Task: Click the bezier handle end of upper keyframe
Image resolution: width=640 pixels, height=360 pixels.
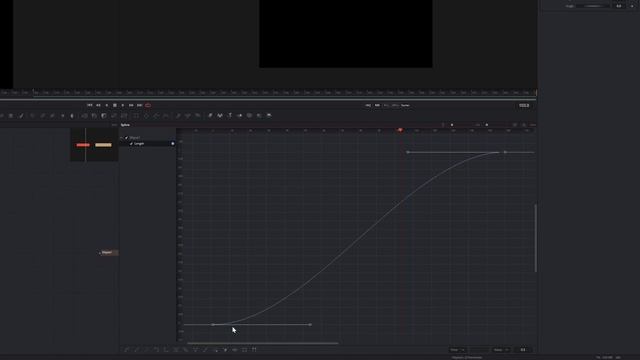Action: coord(408,152)
